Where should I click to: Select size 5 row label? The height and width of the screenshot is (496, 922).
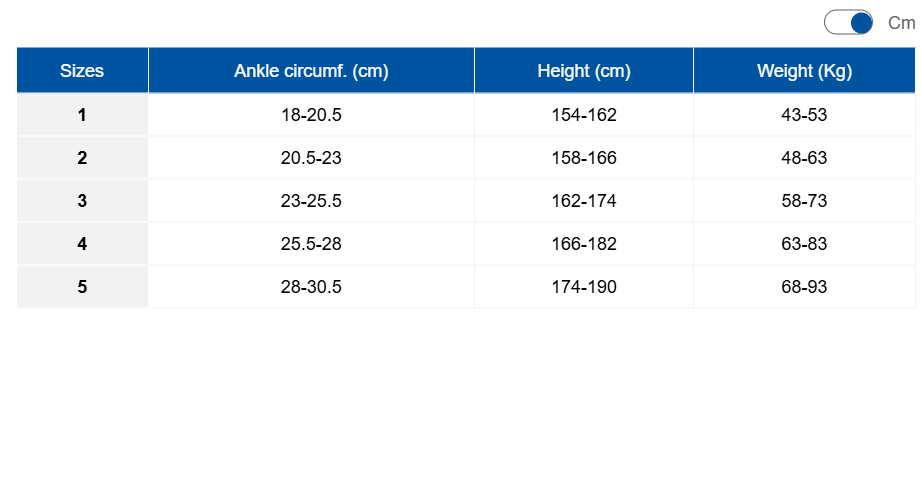(82, 286)
